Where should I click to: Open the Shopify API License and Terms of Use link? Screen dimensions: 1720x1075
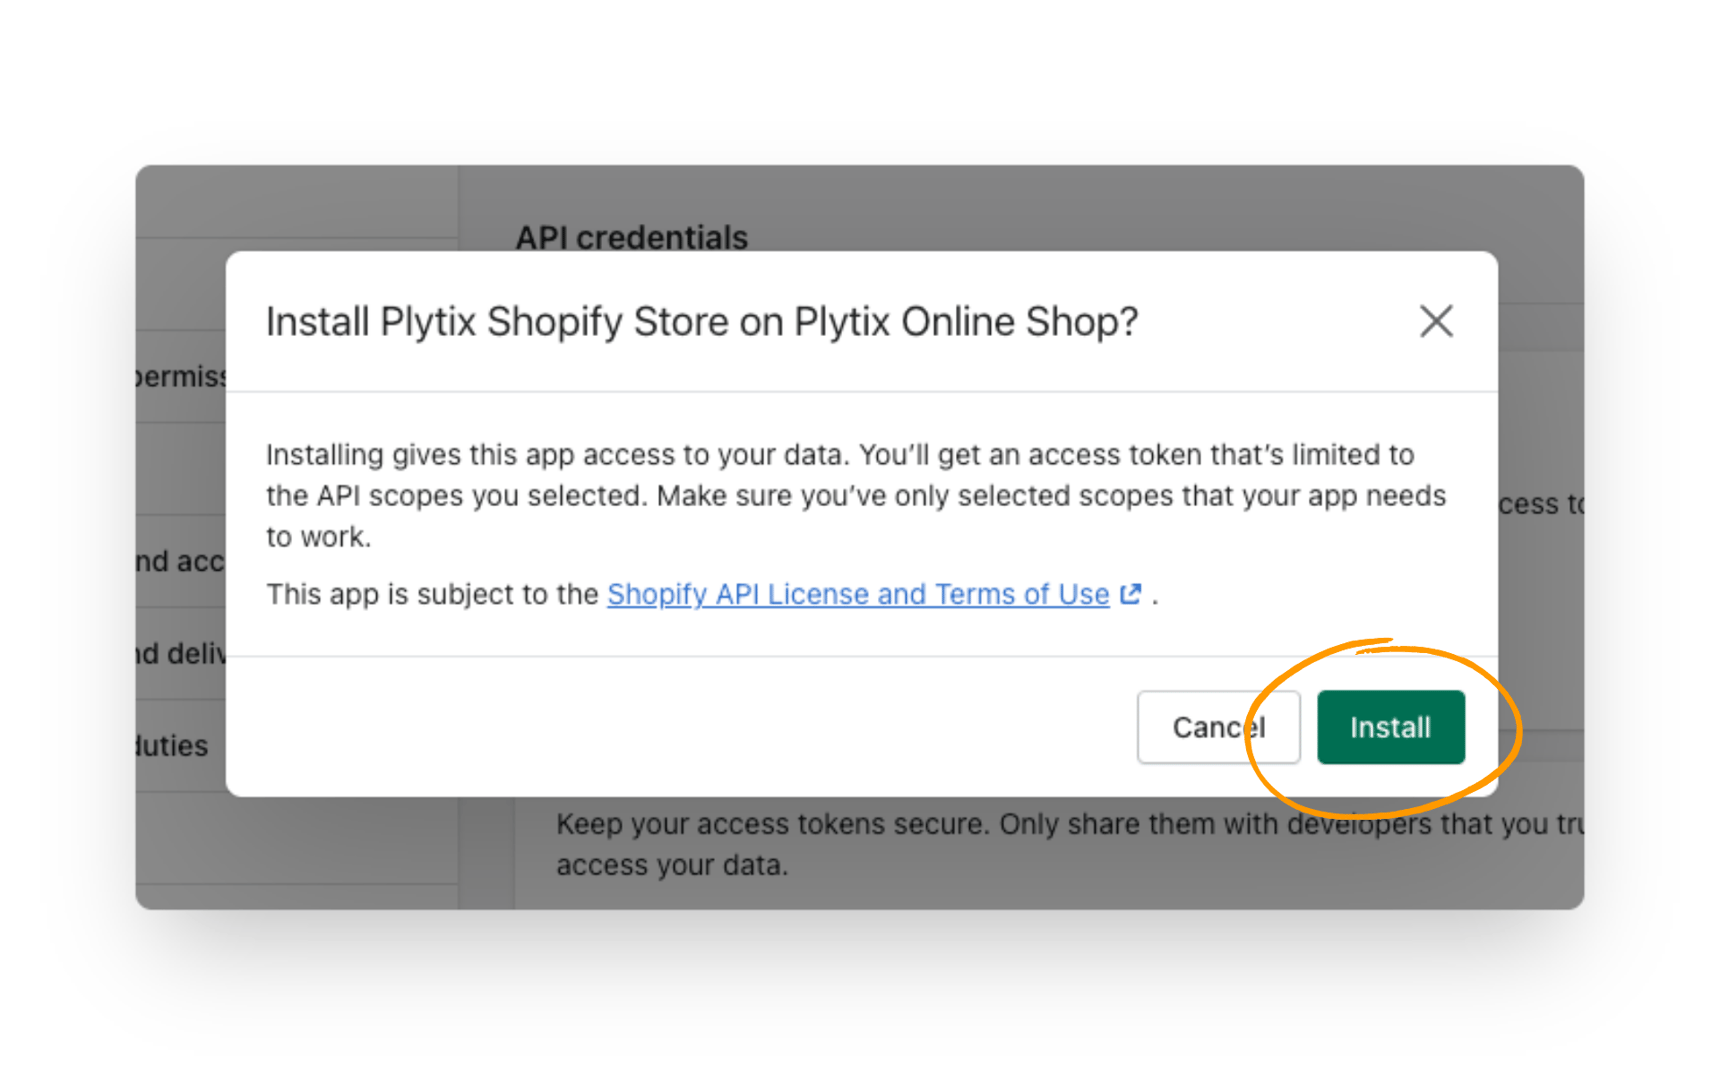point(858,594)
